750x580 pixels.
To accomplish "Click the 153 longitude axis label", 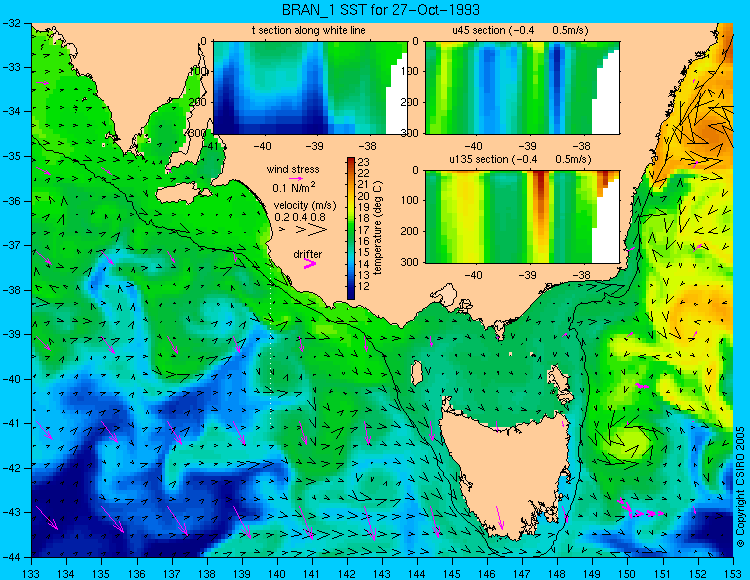I will pyautogui.click(x=732, y=573).
